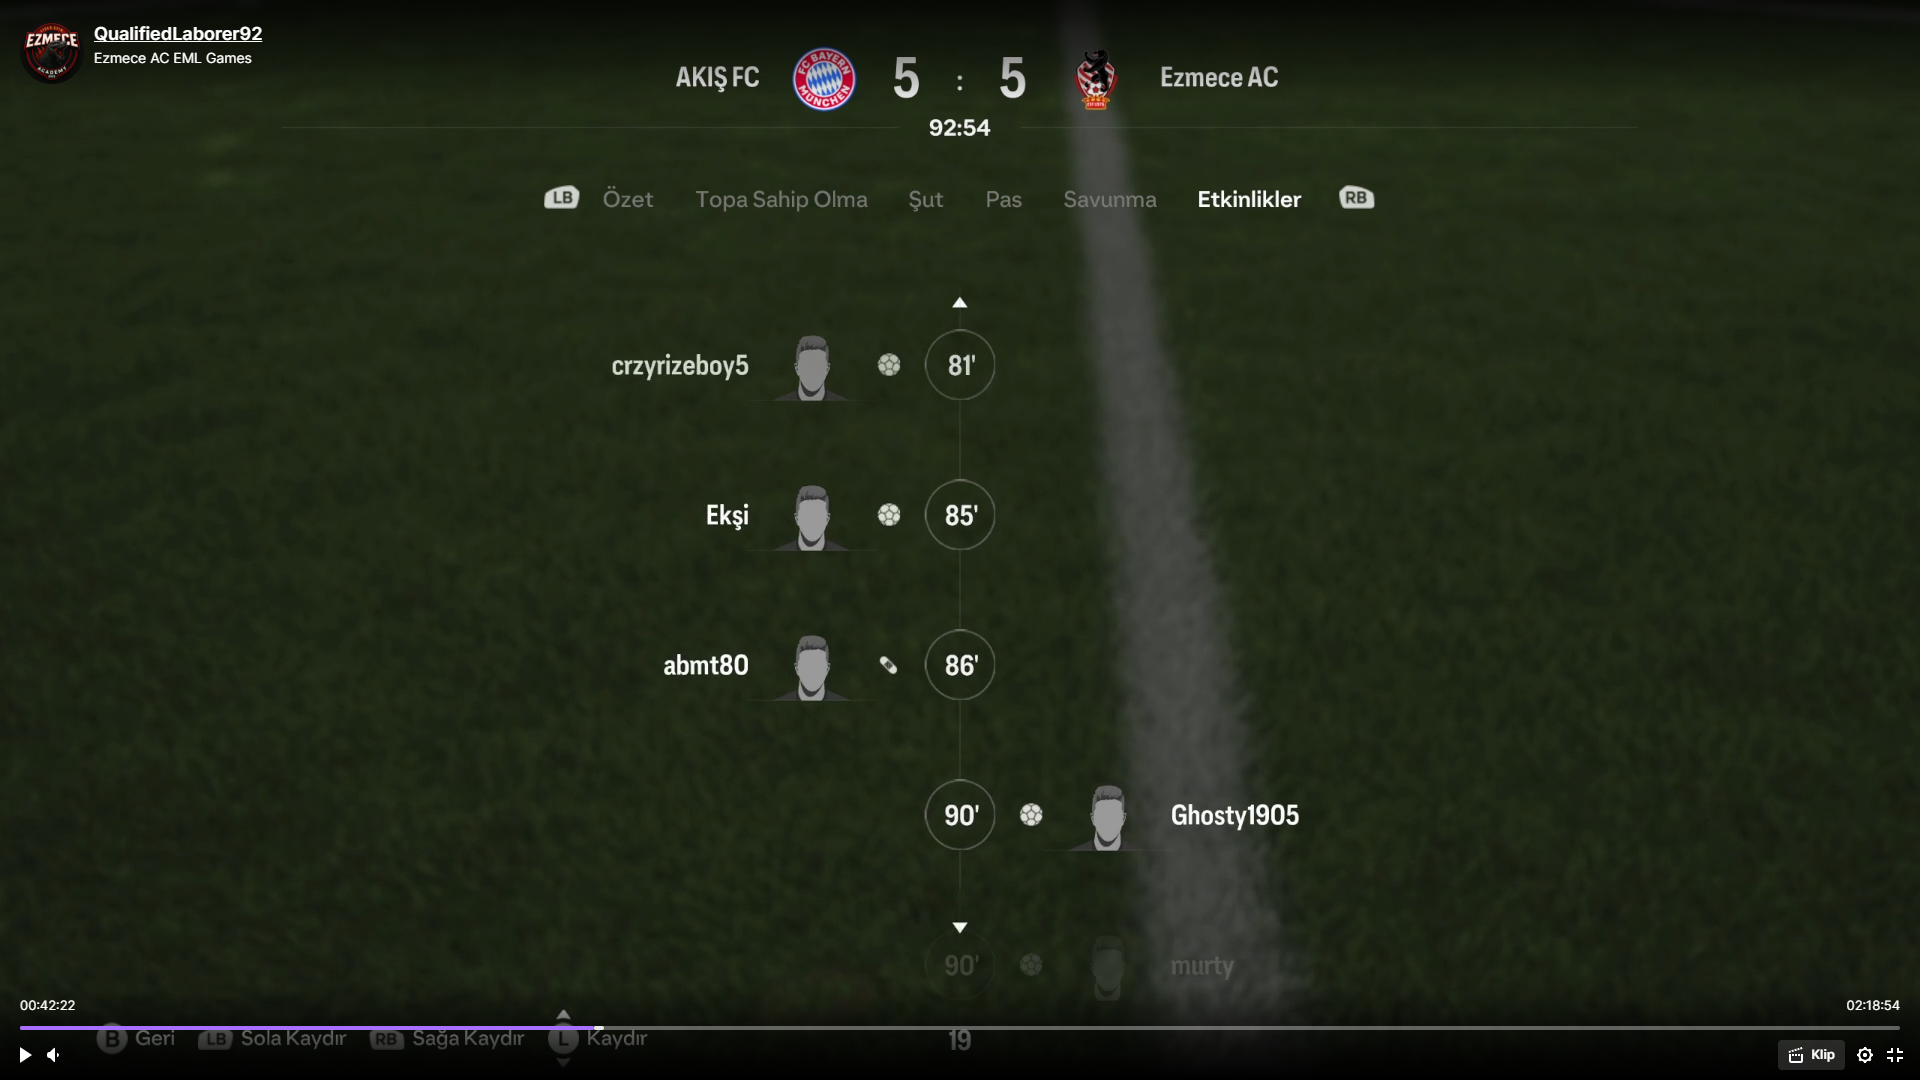Seek along the video progress bar
The width and height of the screenshot is (1920, 1080).
click(960, 1027)
